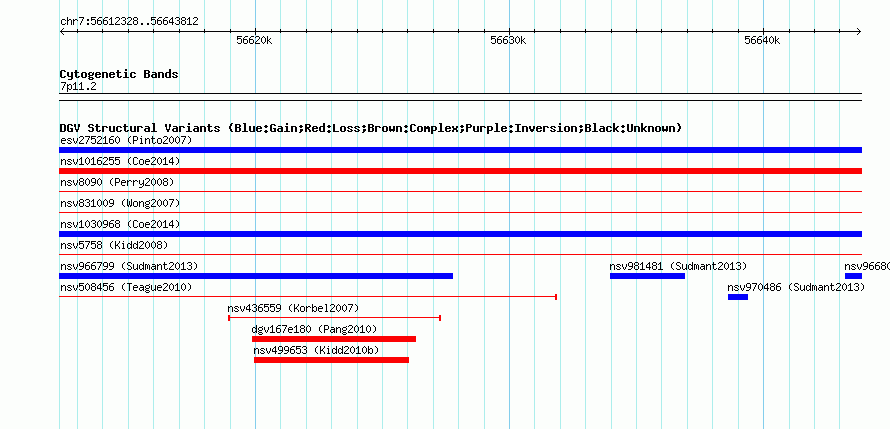Open the nsv1016255 (Coe2014) variant label

click(x=120, y=161)
